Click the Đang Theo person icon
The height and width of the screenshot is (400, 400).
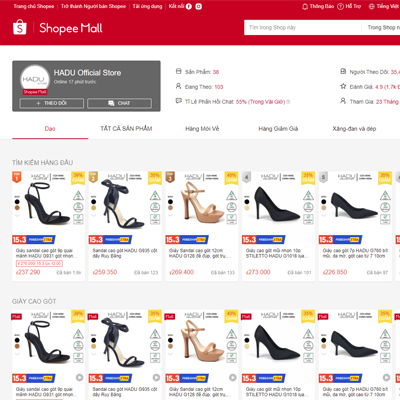pyautogui.click(x=179, y=86)
